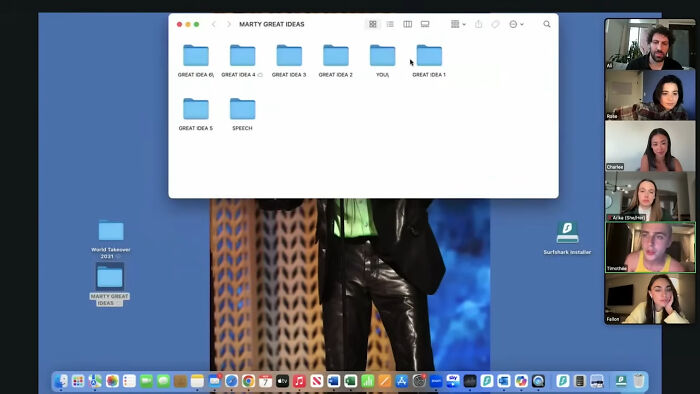Open Mail from the Dock

(215, 381)
